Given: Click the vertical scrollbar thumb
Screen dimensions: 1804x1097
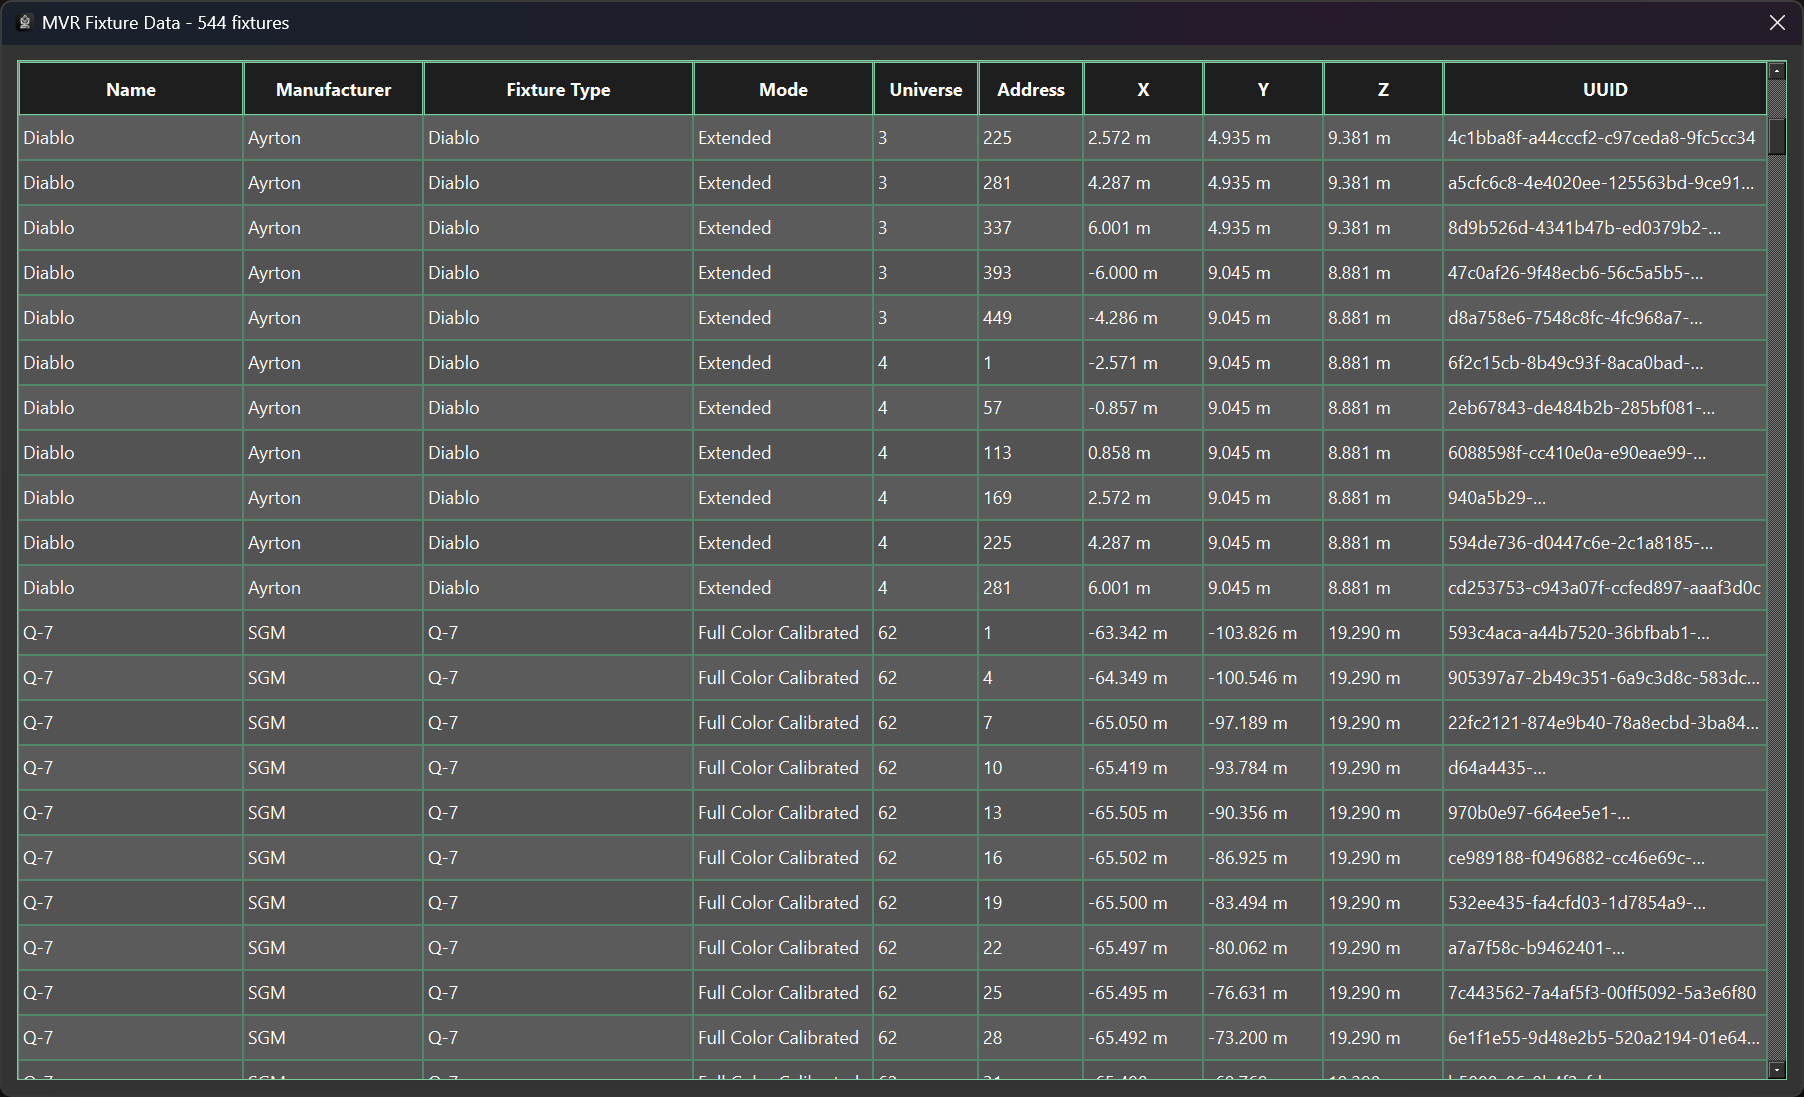Looking at the screenshot, I should (x=1777, y=137).
